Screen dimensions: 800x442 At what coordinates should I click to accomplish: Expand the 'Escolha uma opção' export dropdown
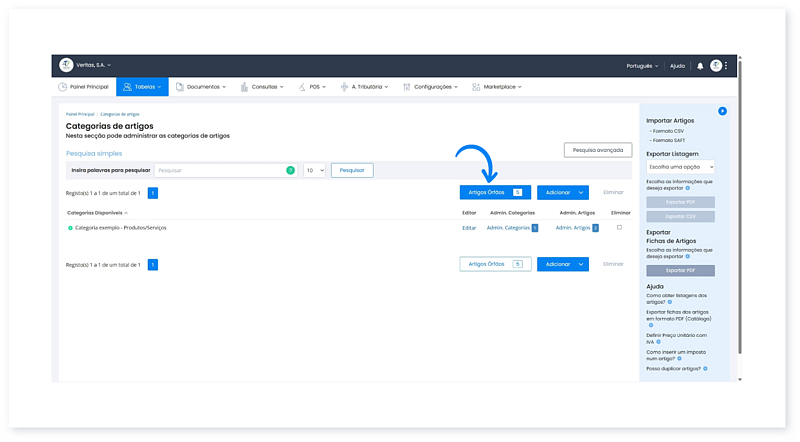680,167
